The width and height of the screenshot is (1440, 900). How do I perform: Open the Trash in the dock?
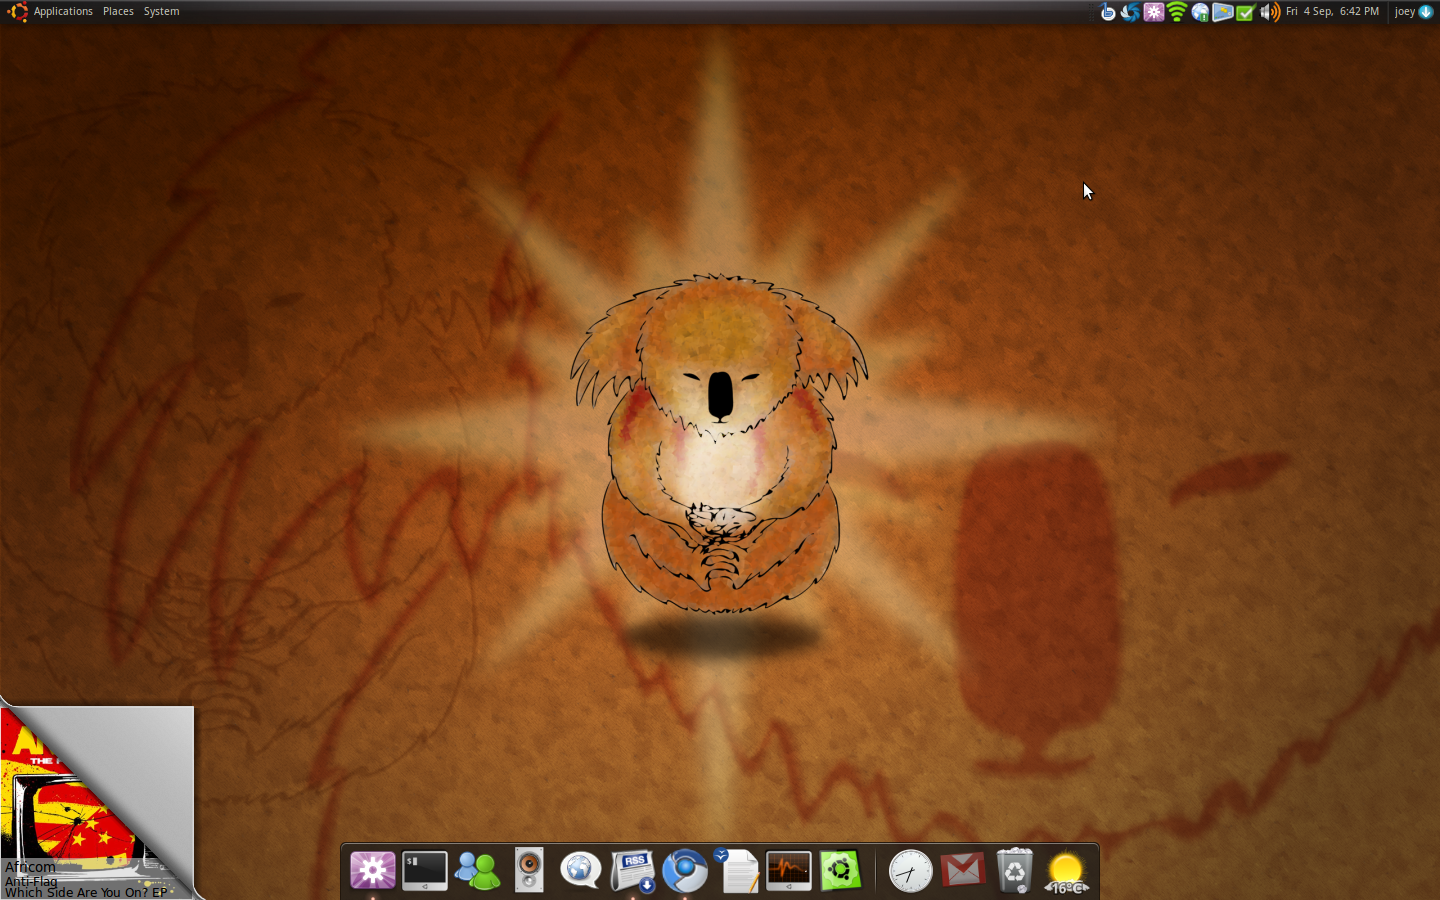click(1014, 870)
